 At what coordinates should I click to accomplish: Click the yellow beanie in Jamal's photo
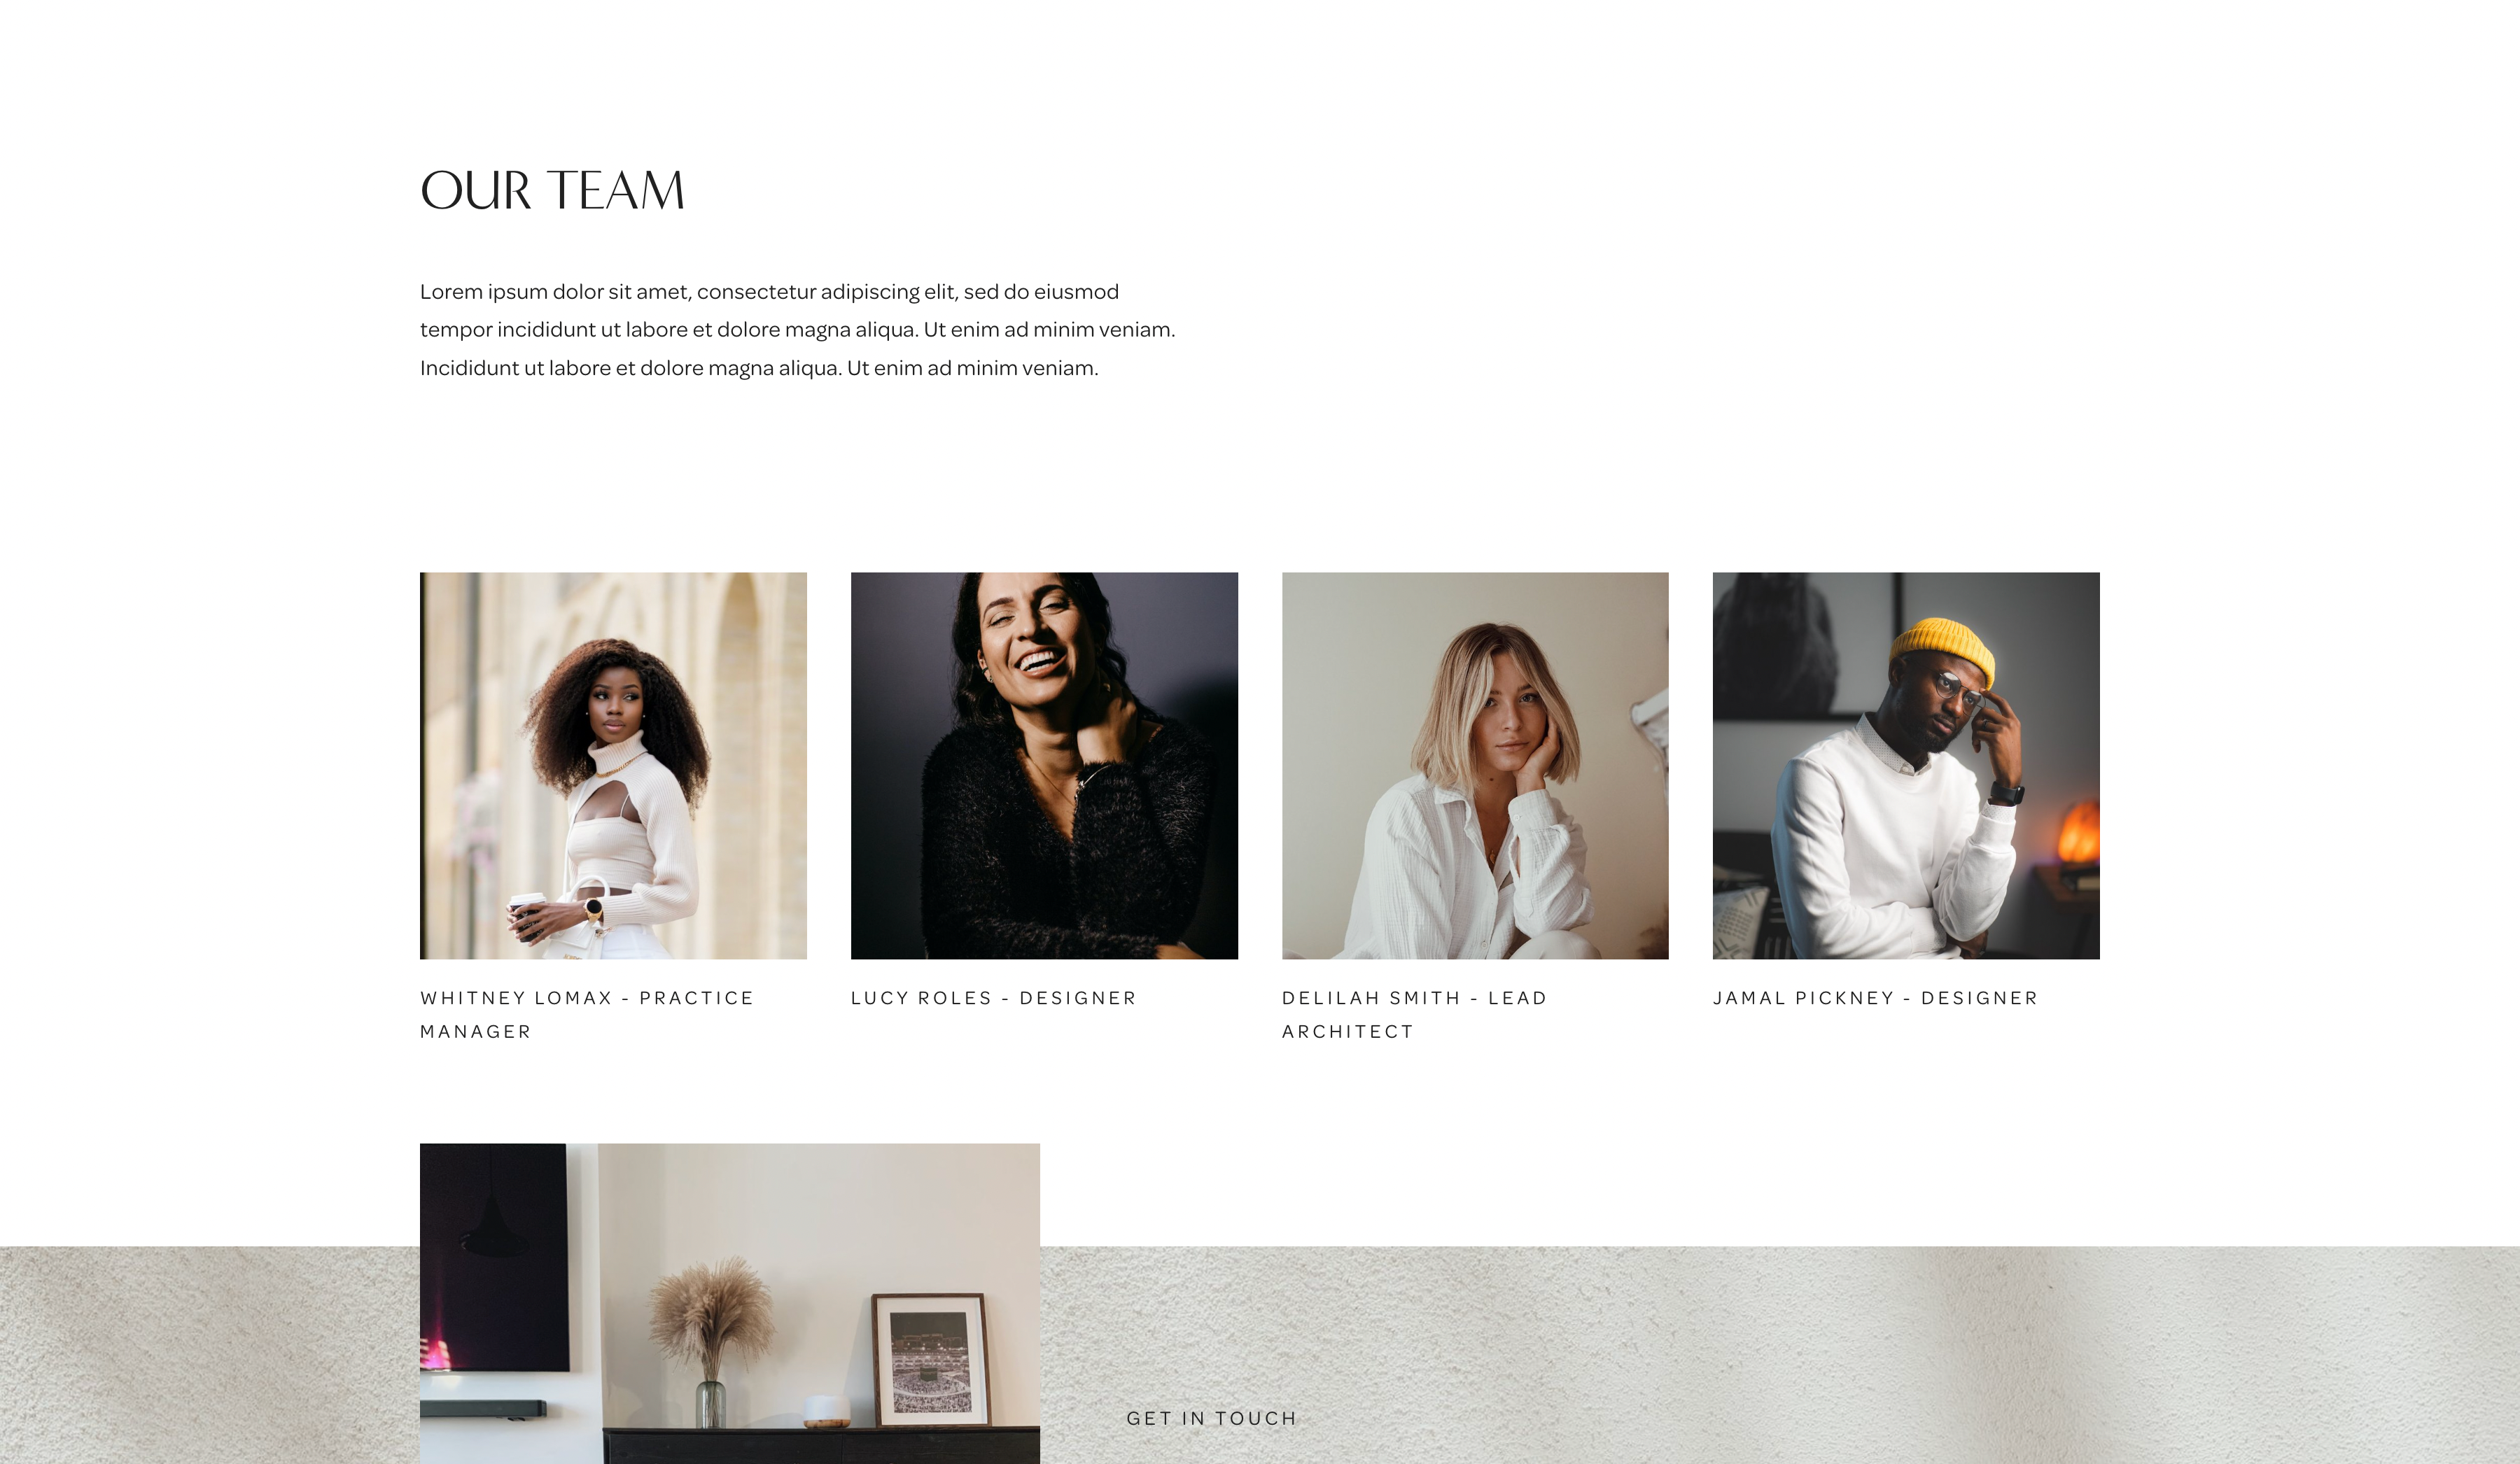[1942, 651]
